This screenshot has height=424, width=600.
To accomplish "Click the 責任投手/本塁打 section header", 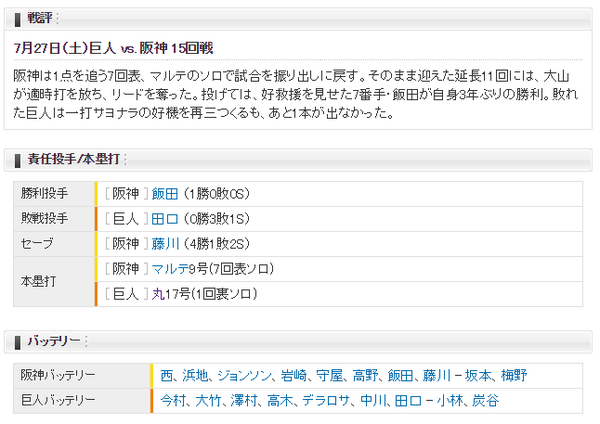I will click(x=298, y=160).
